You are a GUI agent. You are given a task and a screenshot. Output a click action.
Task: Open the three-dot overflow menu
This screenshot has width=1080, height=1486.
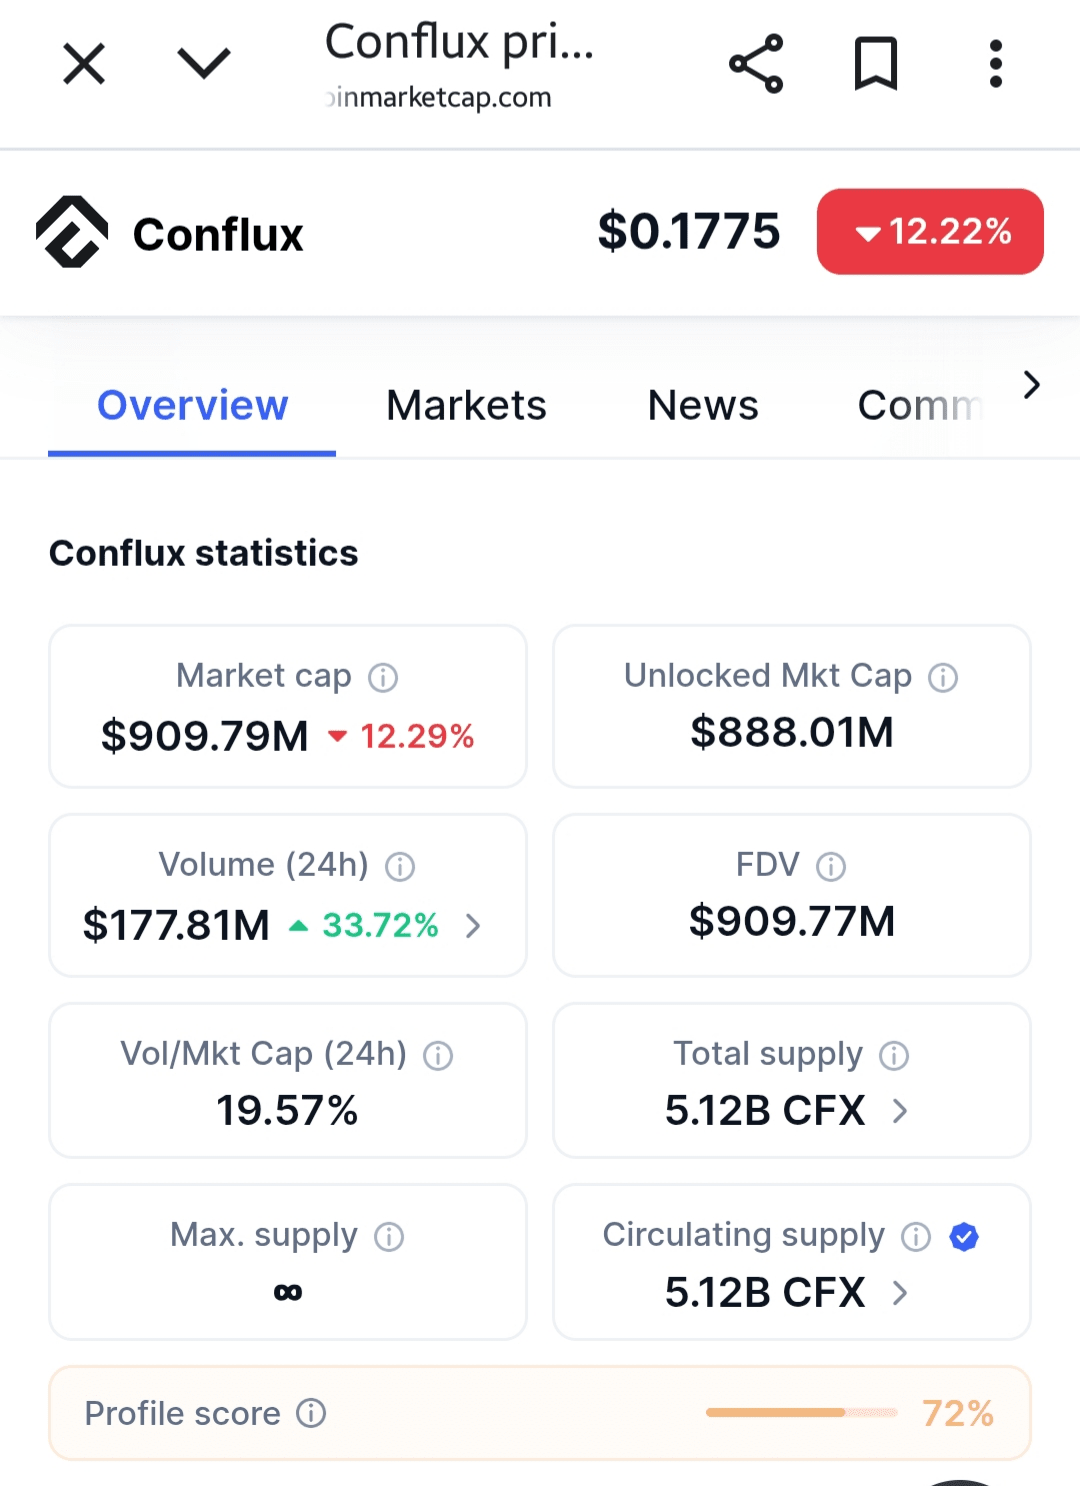(995, 64)
